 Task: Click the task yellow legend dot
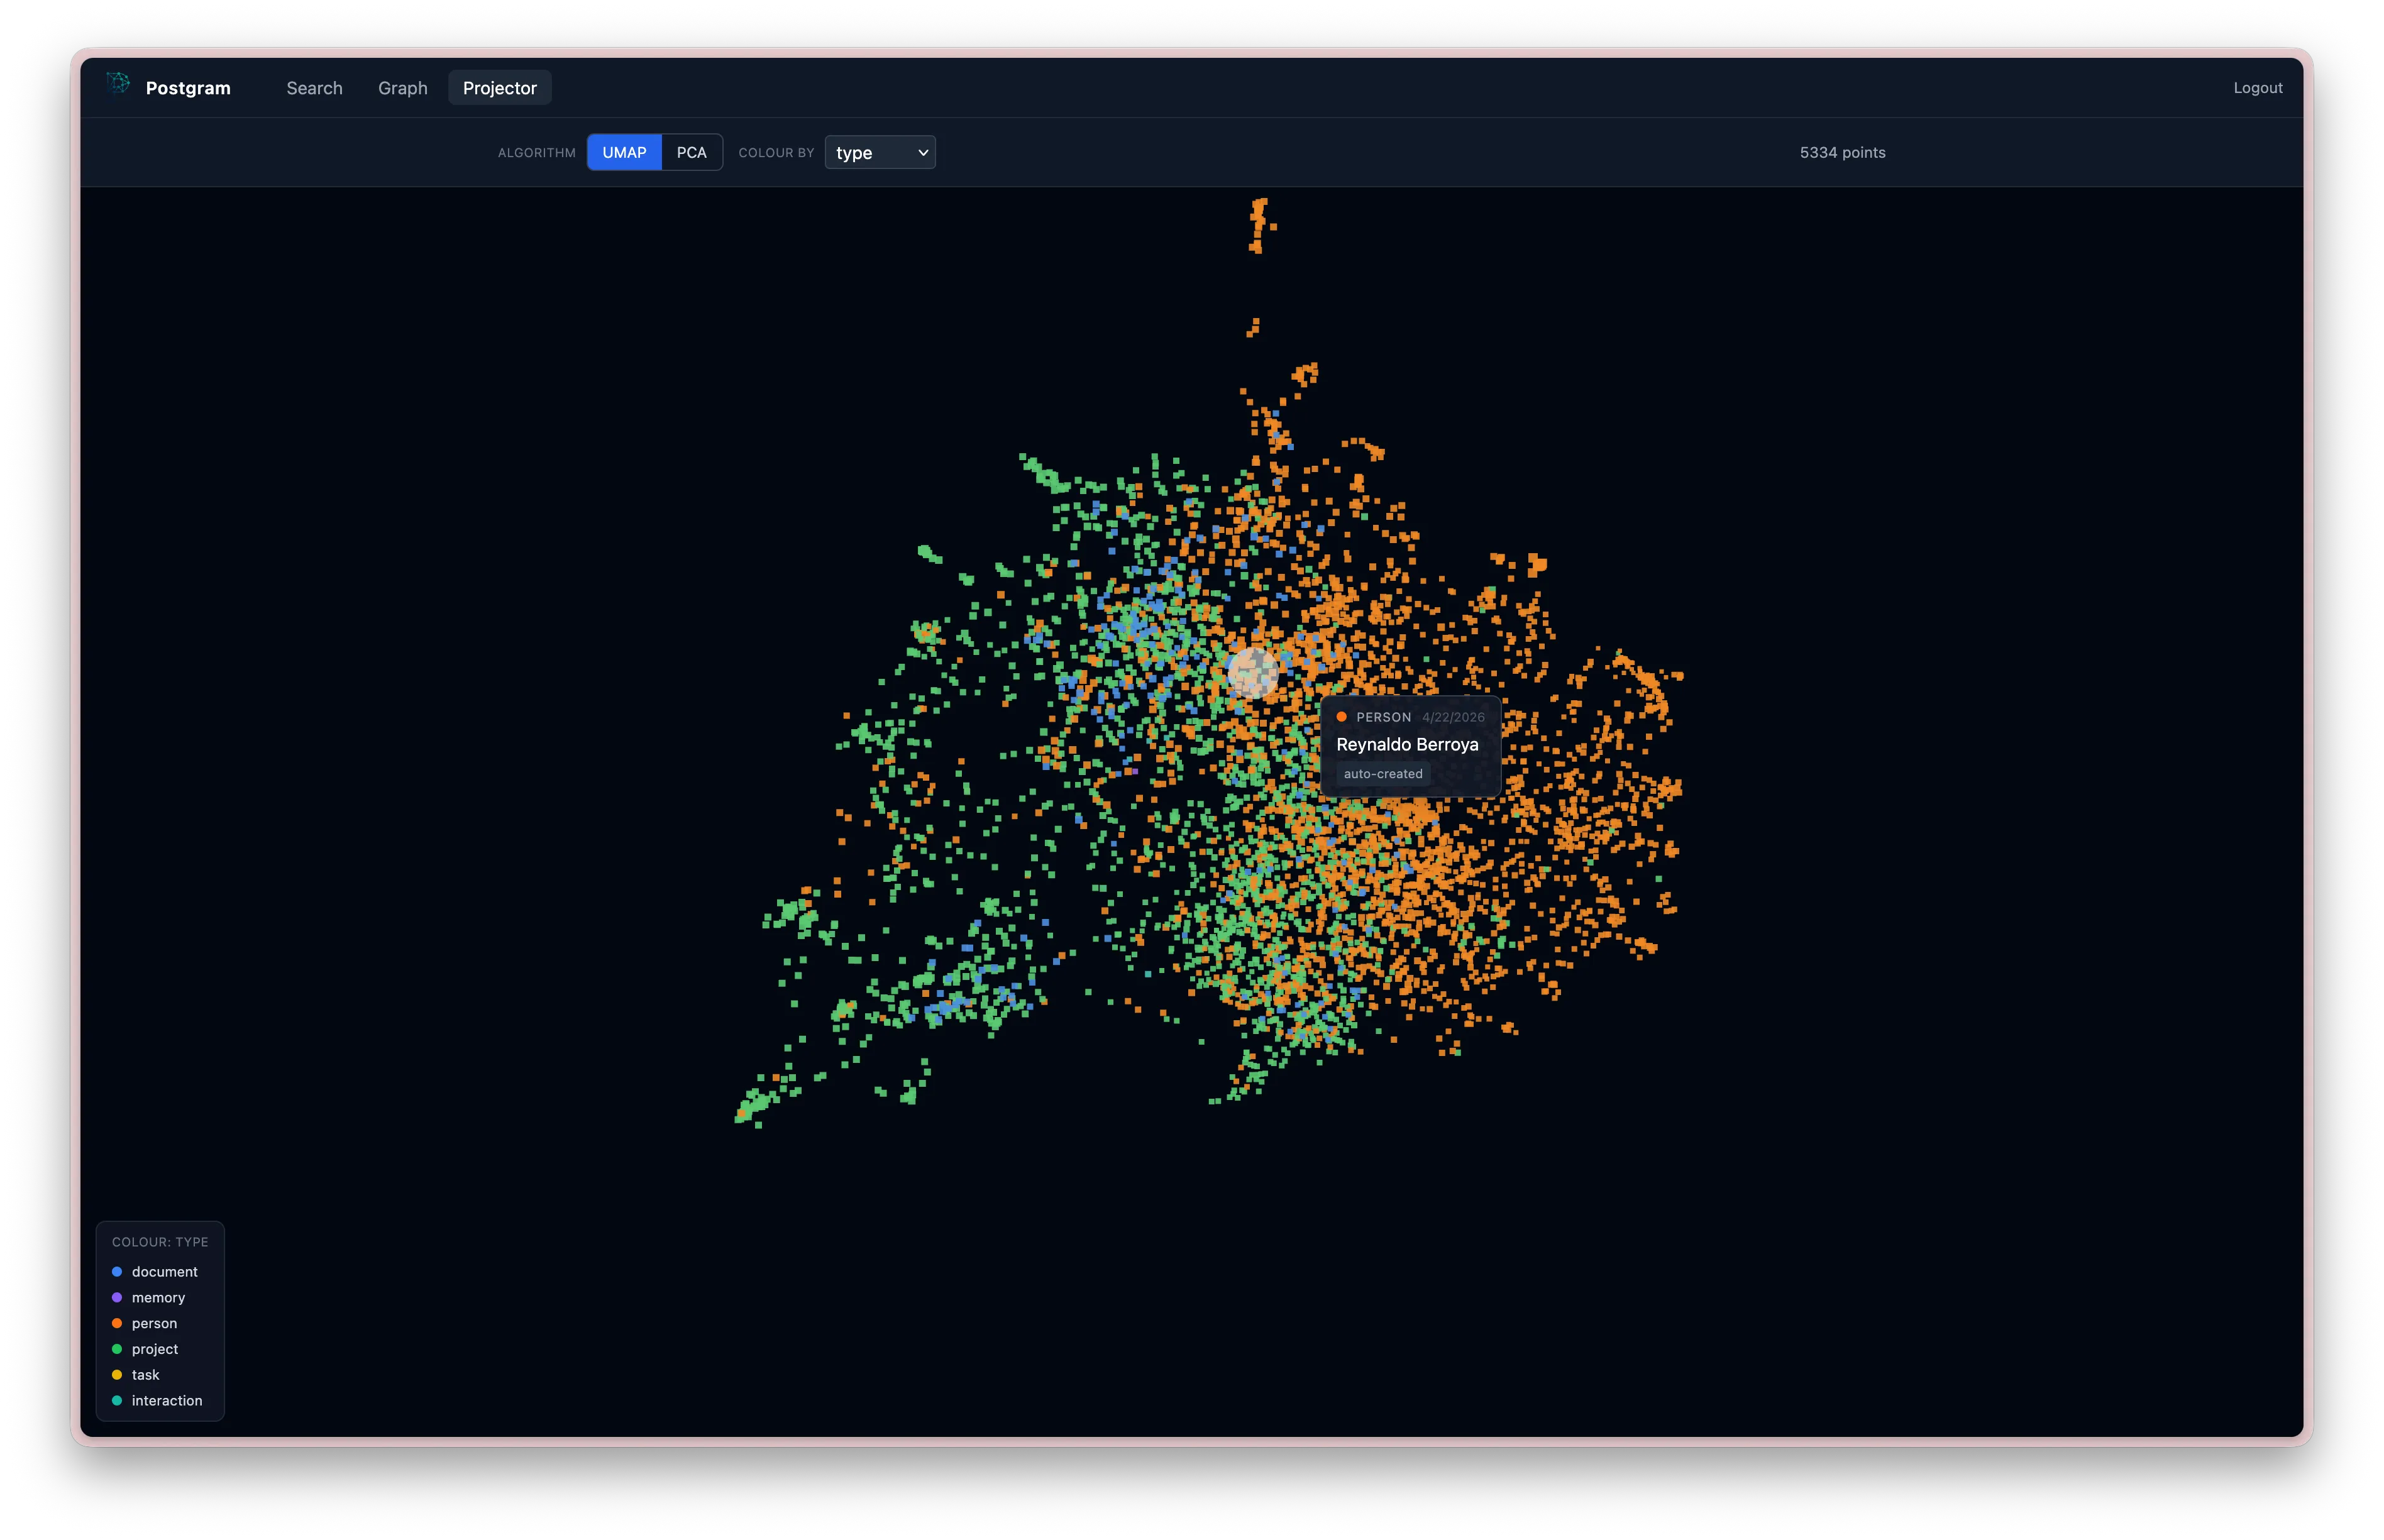pyautogui.click(x=117, y=1374)
